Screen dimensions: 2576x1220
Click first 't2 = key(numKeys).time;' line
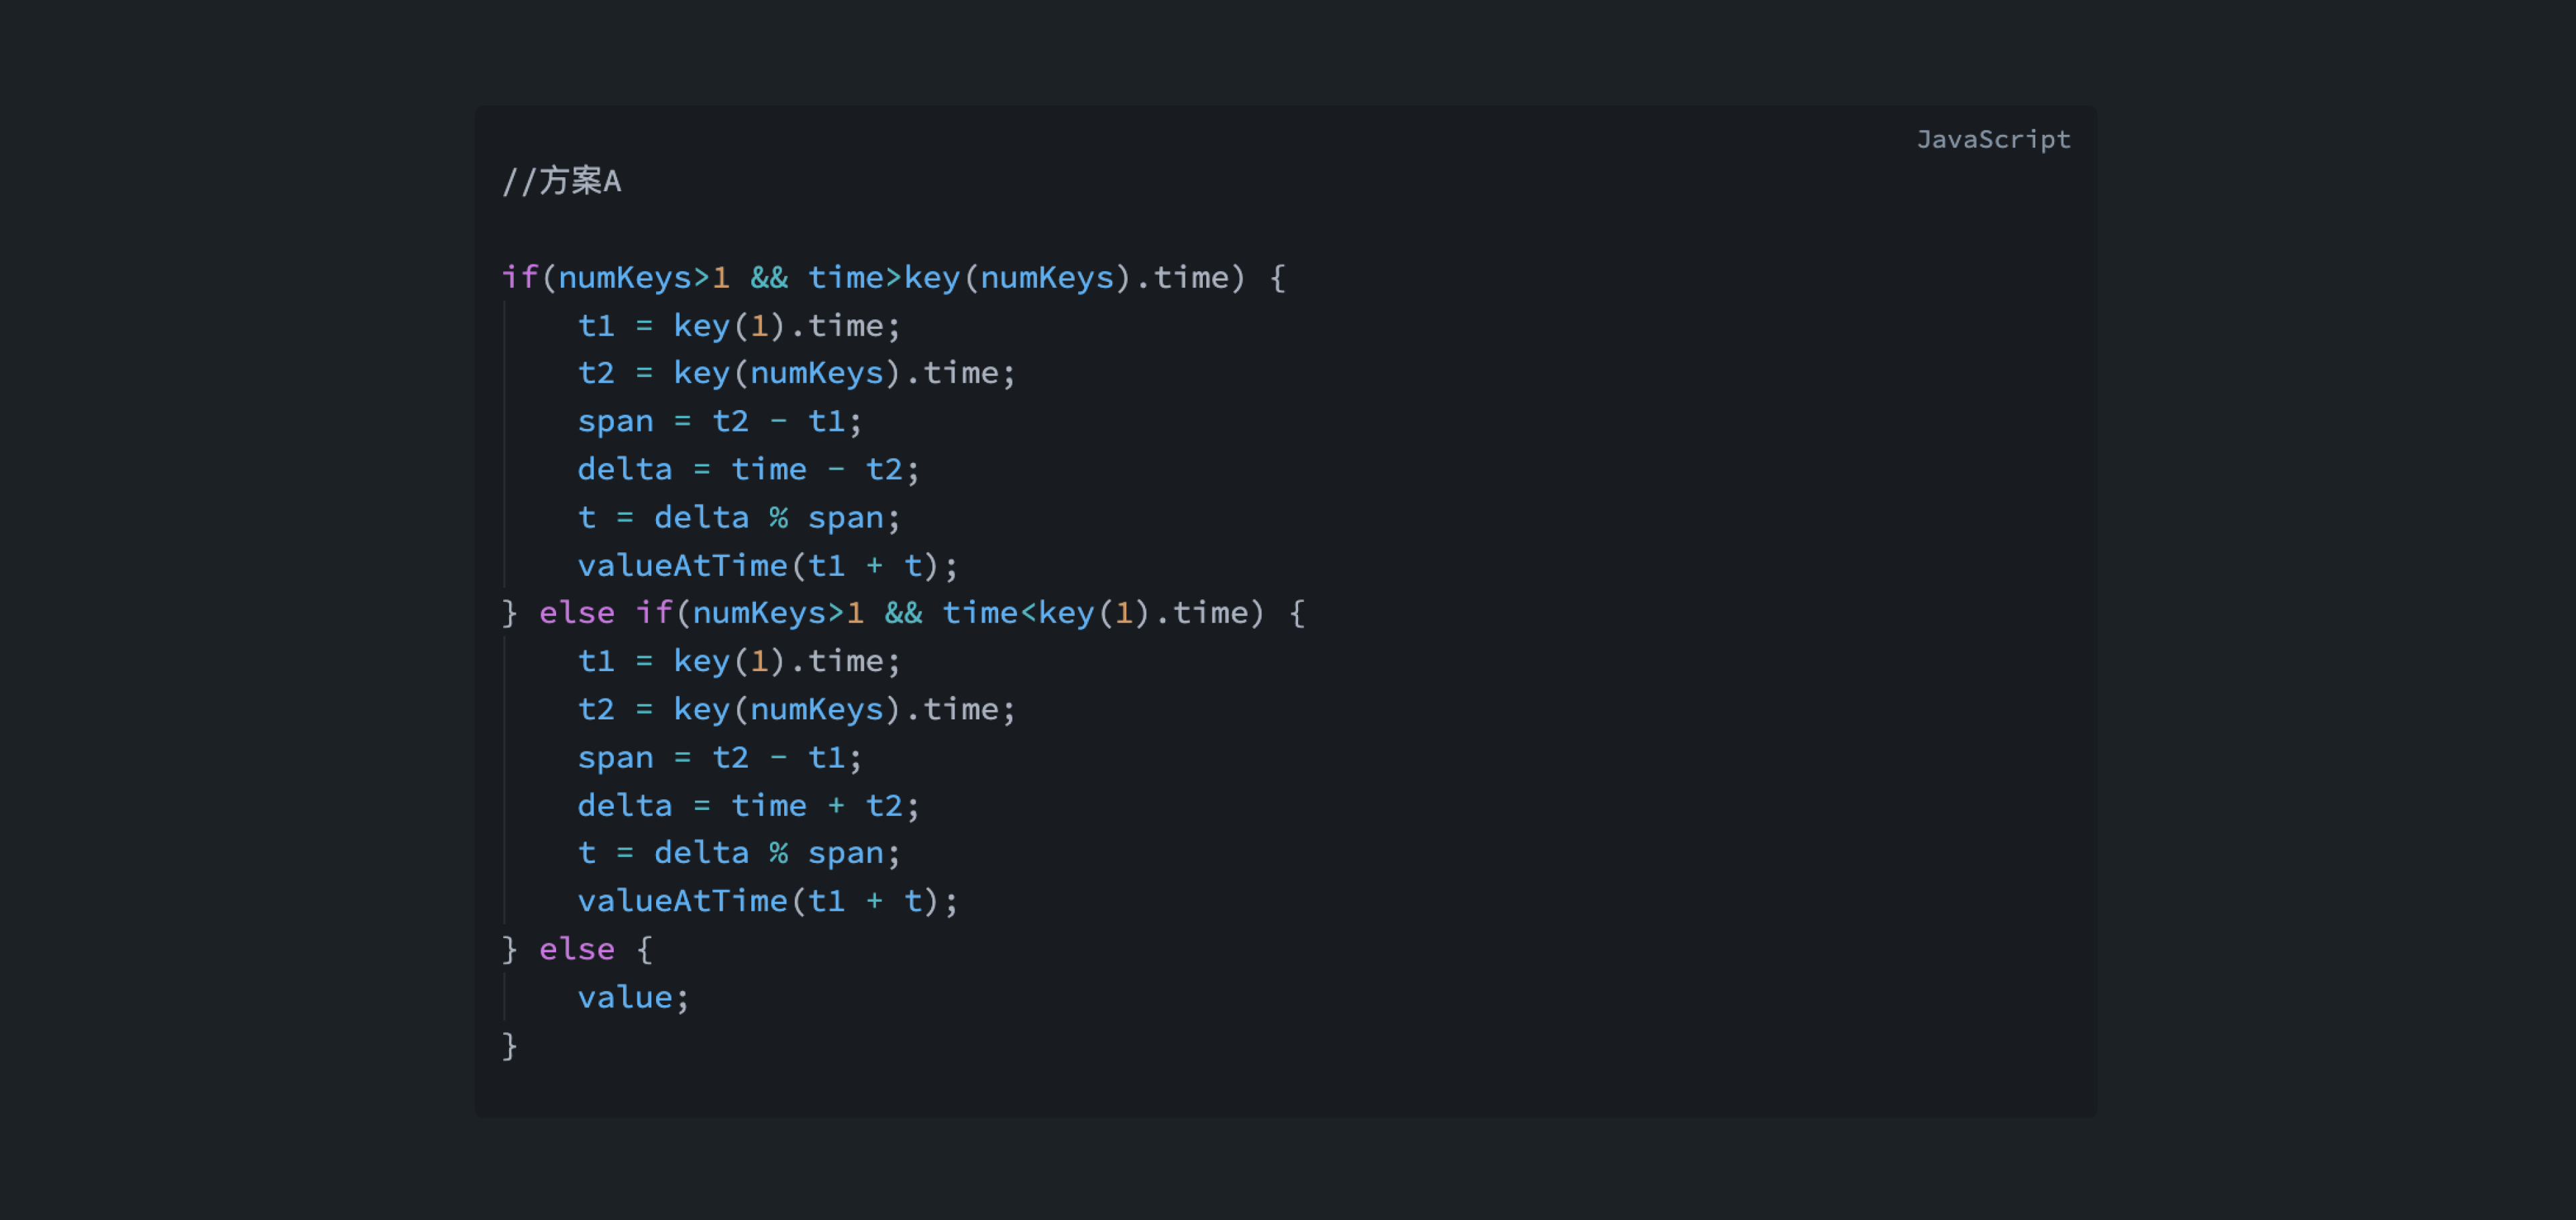click(x=797, y=373)
